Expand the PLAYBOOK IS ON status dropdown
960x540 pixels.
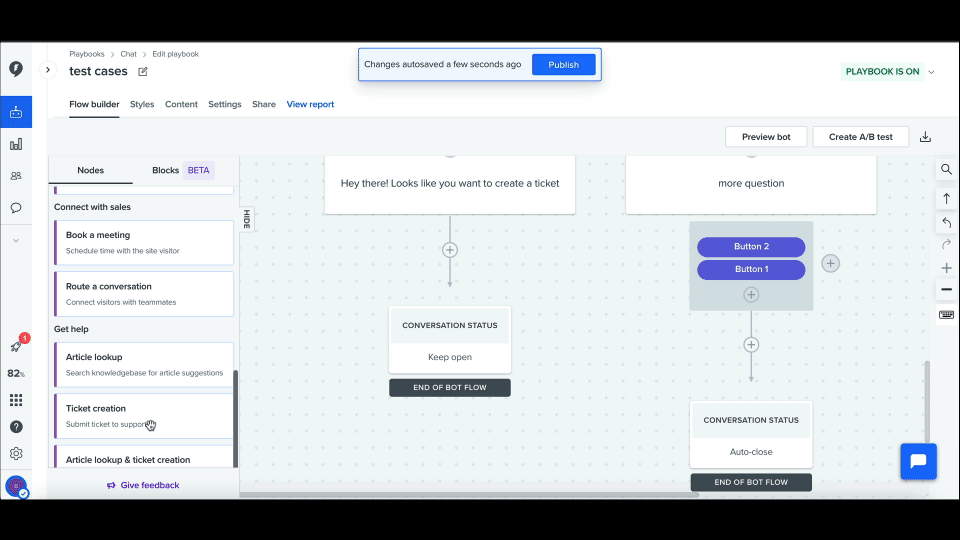click(931, 72)
